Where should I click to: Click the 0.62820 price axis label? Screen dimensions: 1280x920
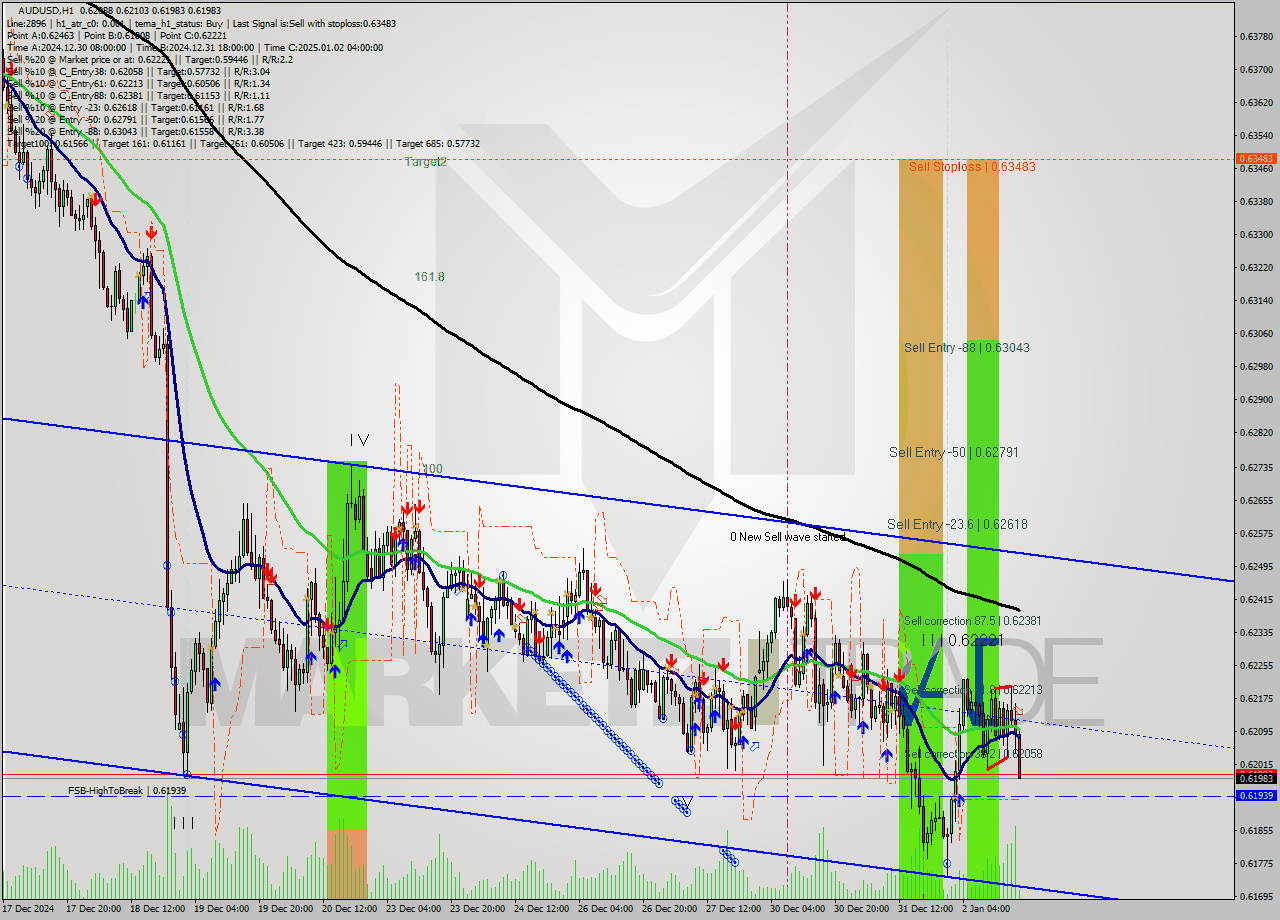(1255, 433)
